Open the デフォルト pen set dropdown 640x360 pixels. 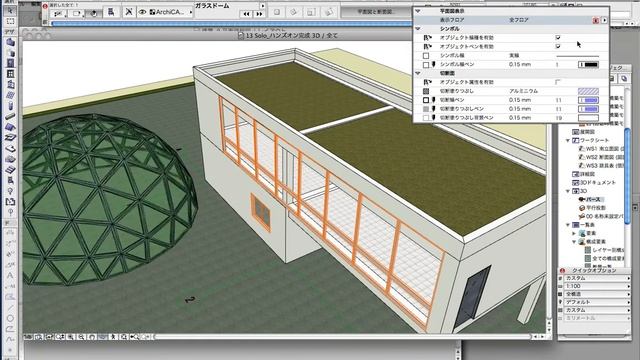coord(597,302)
